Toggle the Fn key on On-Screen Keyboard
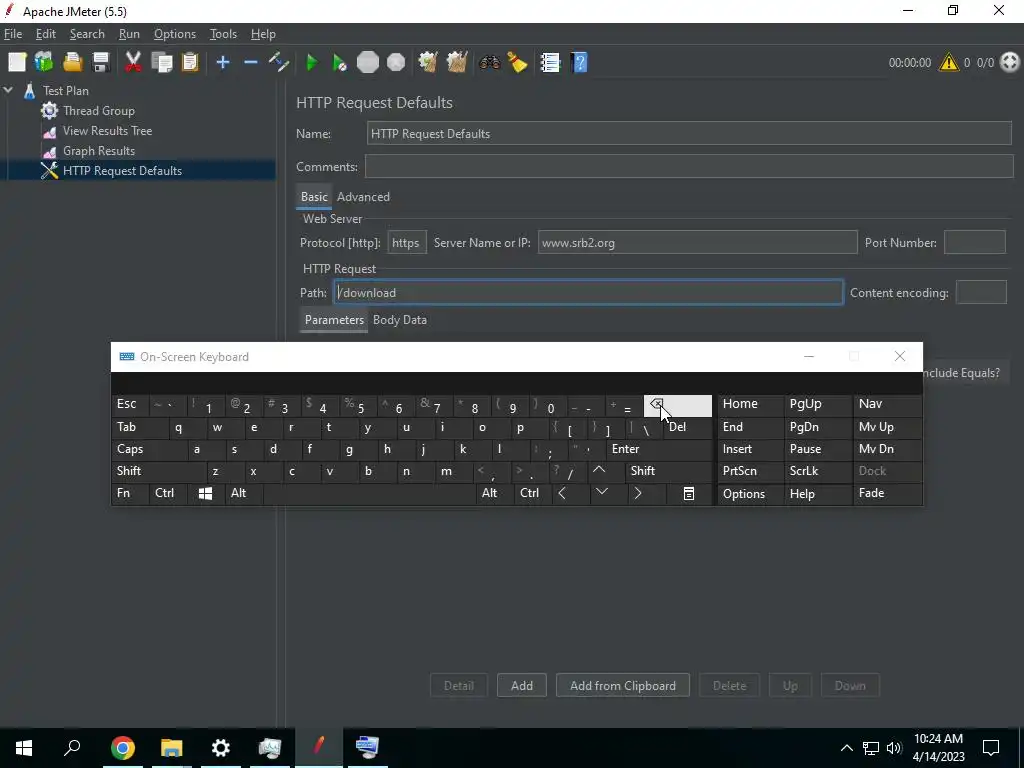Viewport: 1024px width, 768px height. (x=129, y=494)
